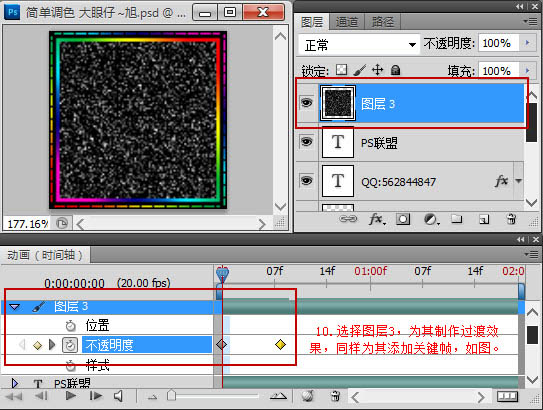Hide layer 图层 3 eye icon
This screenshot has height=410, width=543.
point(306,103)
